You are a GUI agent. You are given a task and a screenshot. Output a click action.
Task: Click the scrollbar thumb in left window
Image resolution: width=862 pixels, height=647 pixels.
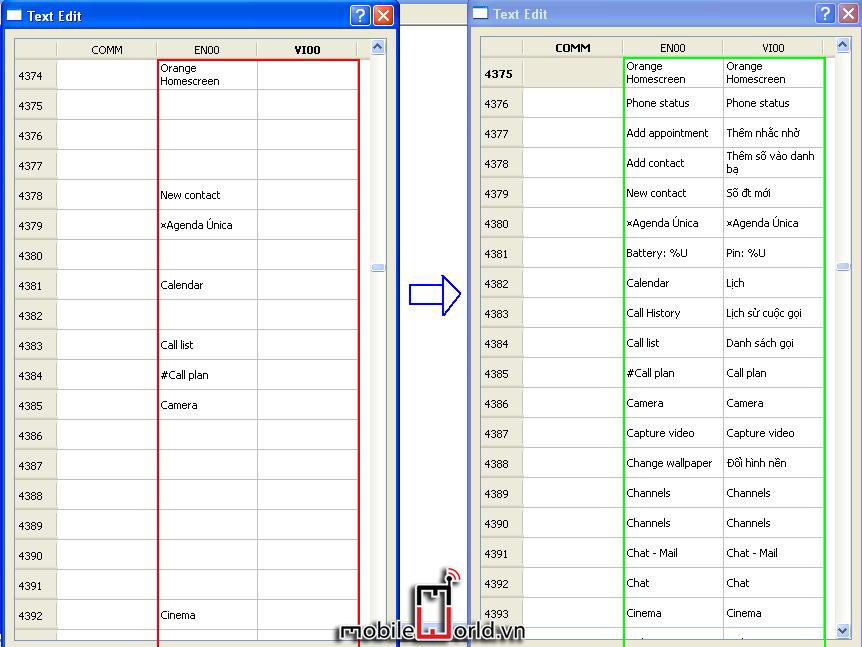pos(377,268)
